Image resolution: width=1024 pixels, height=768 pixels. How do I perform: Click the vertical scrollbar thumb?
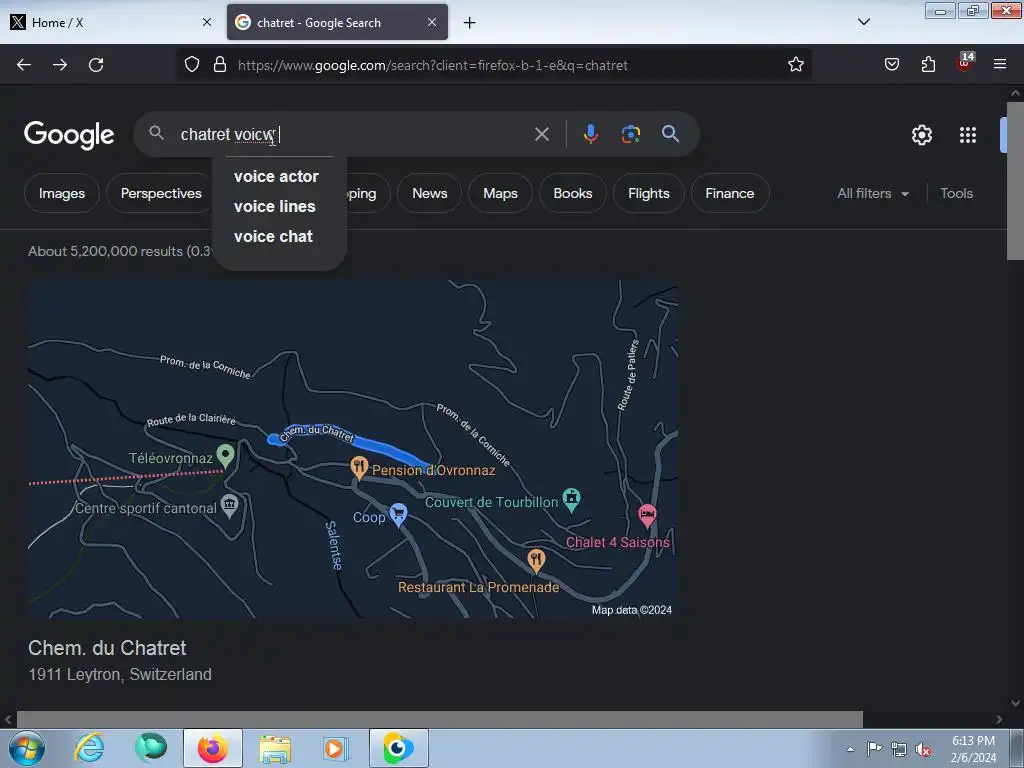pyautogui.click(x=1015, y=181)
